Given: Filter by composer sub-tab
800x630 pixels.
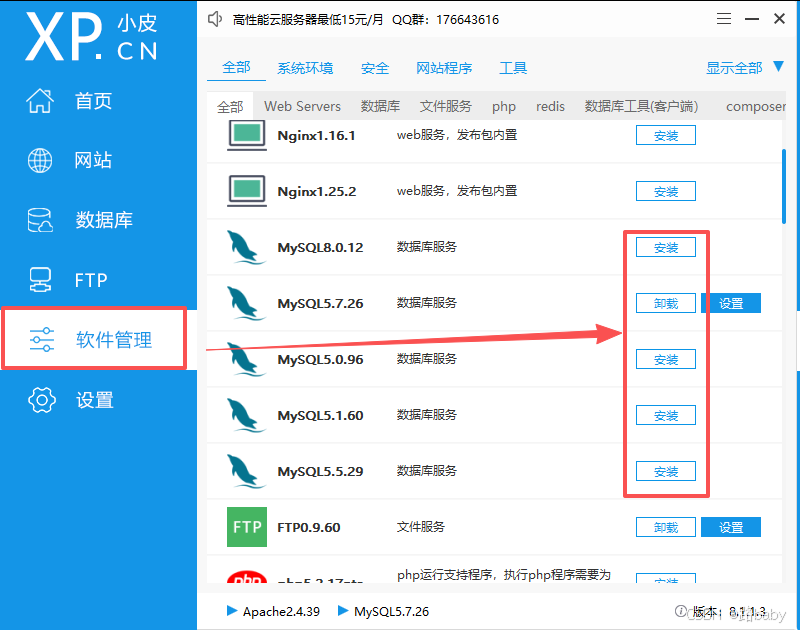Looking at the screenshot, I should point(756,107).
